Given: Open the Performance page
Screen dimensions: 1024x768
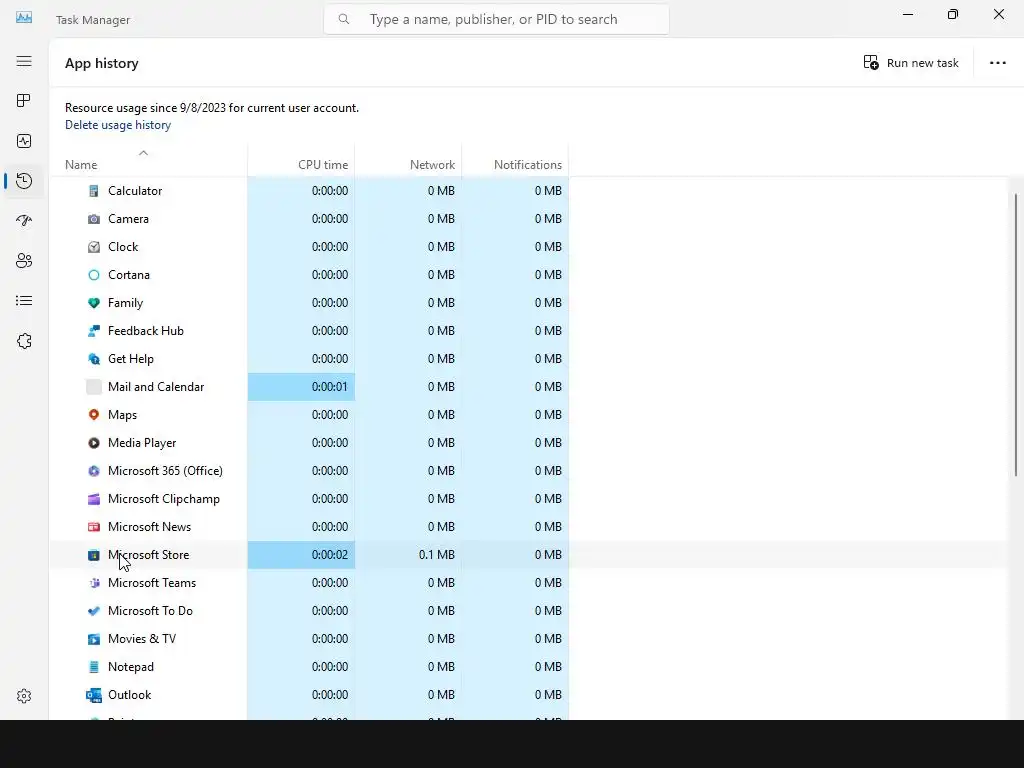Looking at the screenshot, I should [x=24, y=141].
